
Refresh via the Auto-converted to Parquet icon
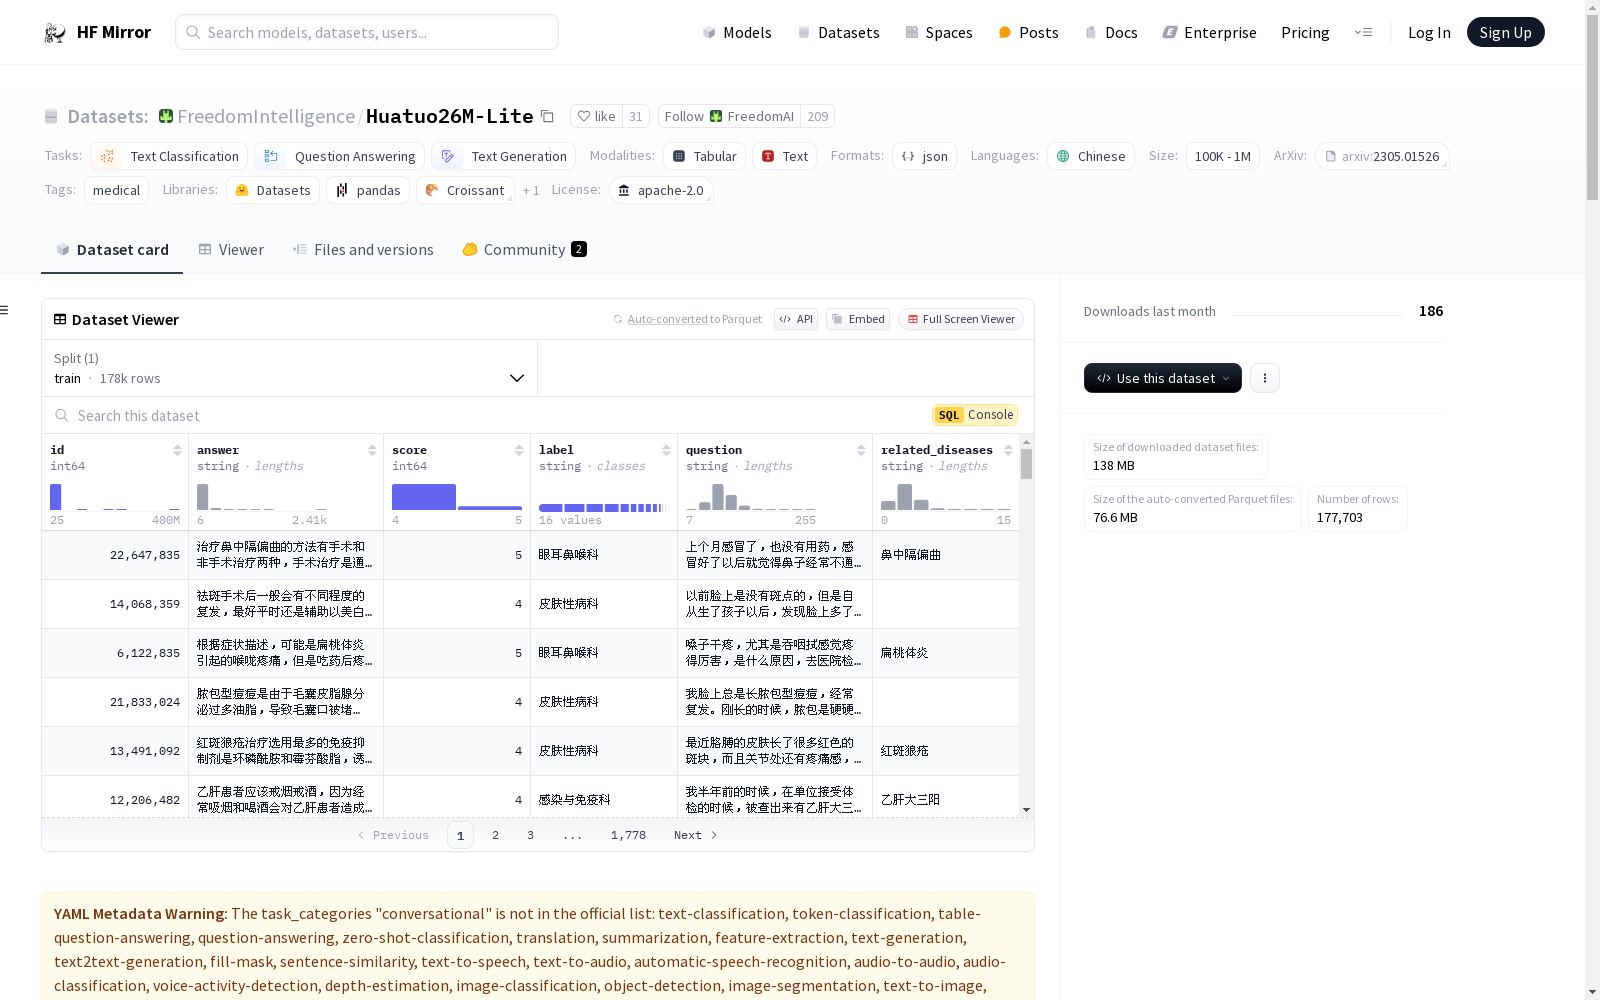[616, 319]
